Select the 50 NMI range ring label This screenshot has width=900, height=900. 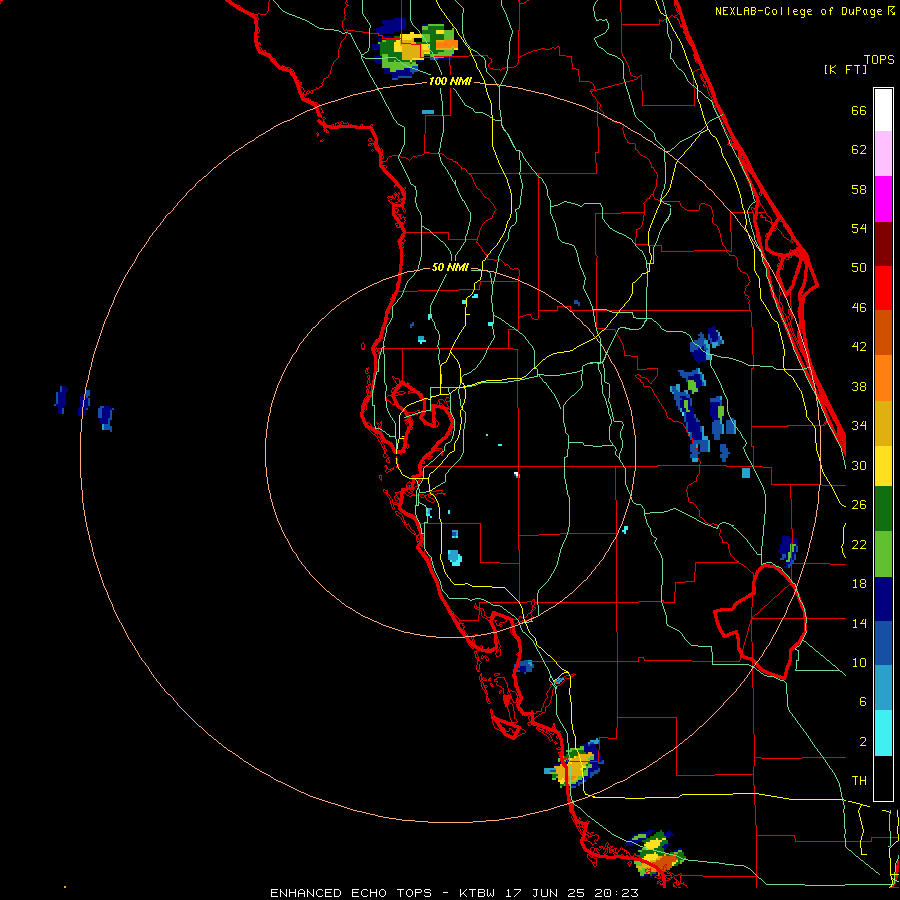coord(450,267)
